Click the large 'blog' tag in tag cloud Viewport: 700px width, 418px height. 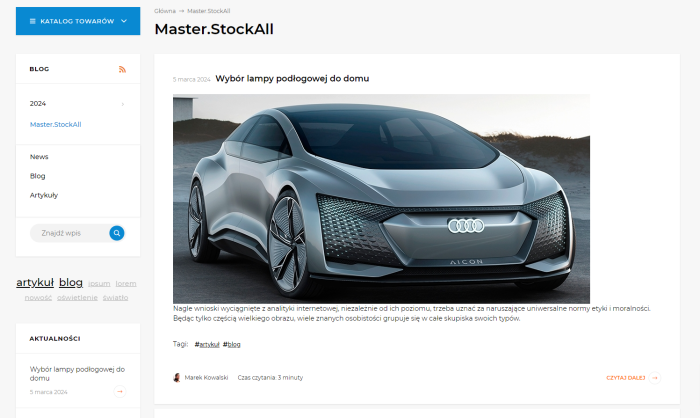[70, 283]
